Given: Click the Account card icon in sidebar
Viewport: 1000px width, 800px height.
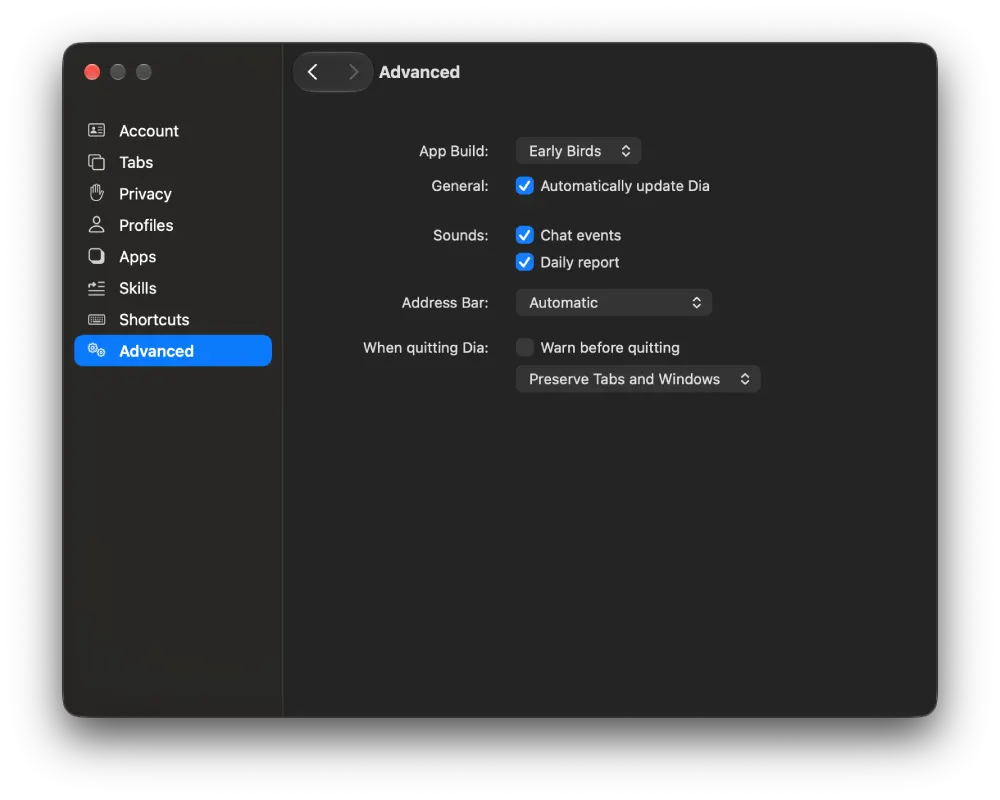Looking at the screenshot, I should [96, 130].
